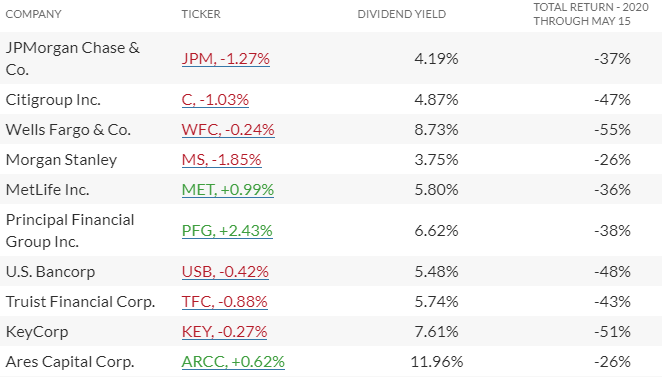Open the TFC -0.88% ticker link

tap(225, 301)
